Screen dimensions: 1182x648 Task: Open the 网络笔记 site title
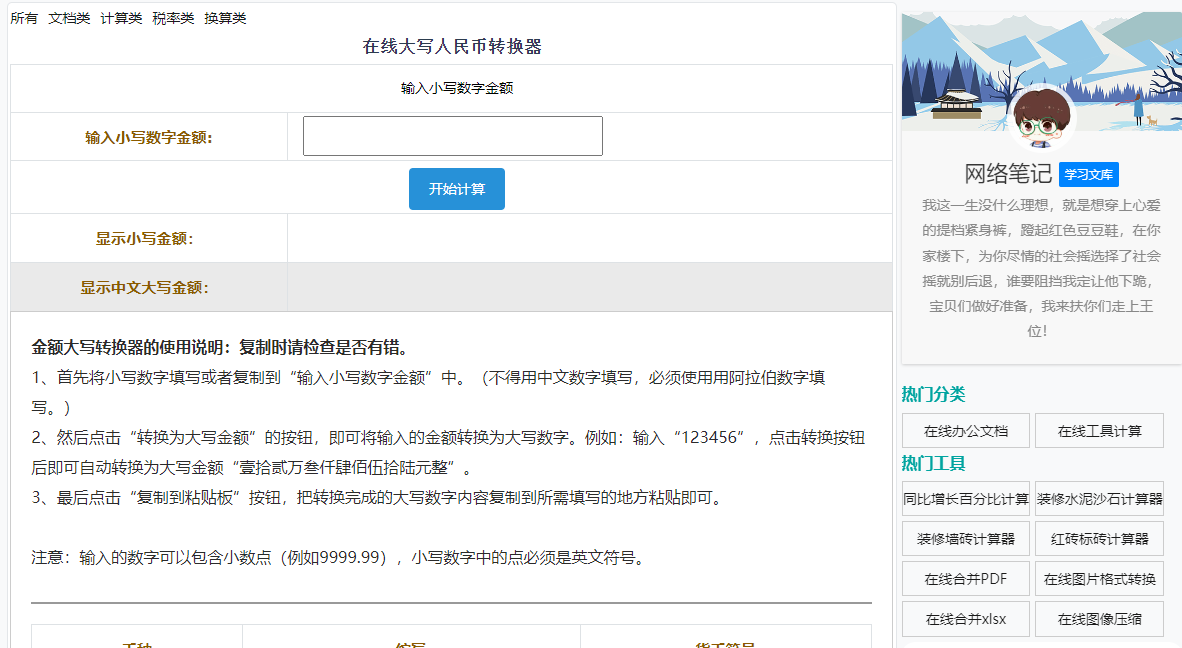(1008, 174)
